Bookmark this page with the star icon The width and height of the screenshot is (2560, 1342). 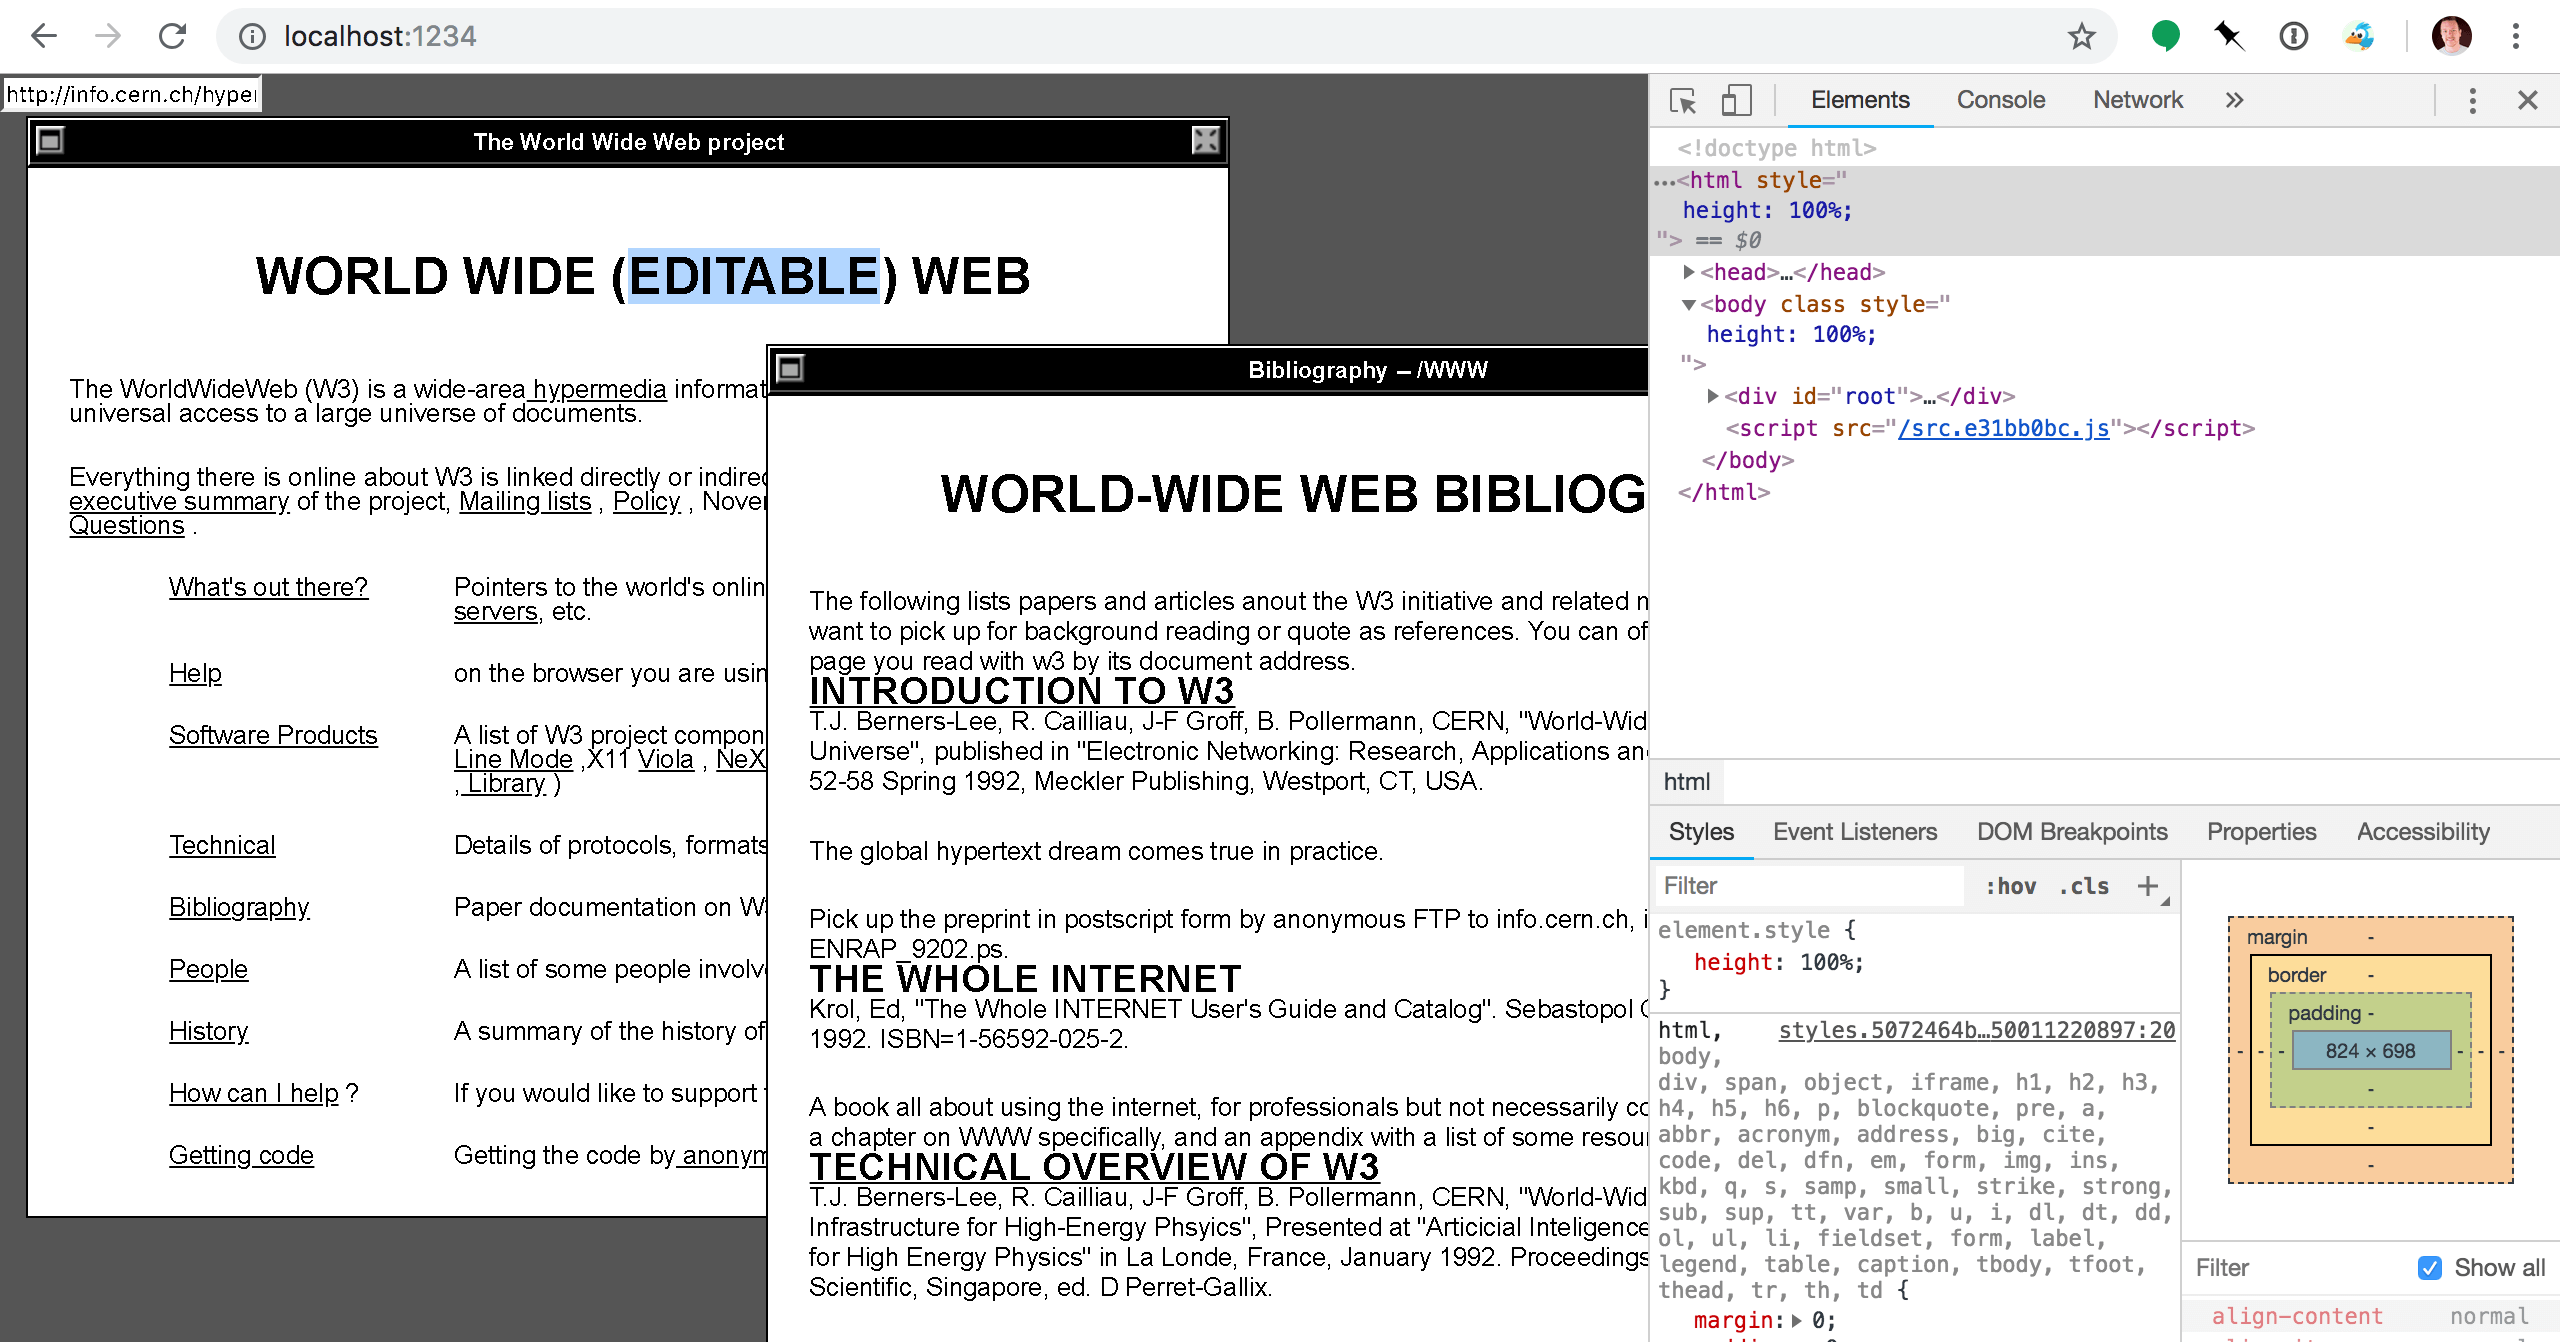pyautogui.click(x=2082, y=37)
